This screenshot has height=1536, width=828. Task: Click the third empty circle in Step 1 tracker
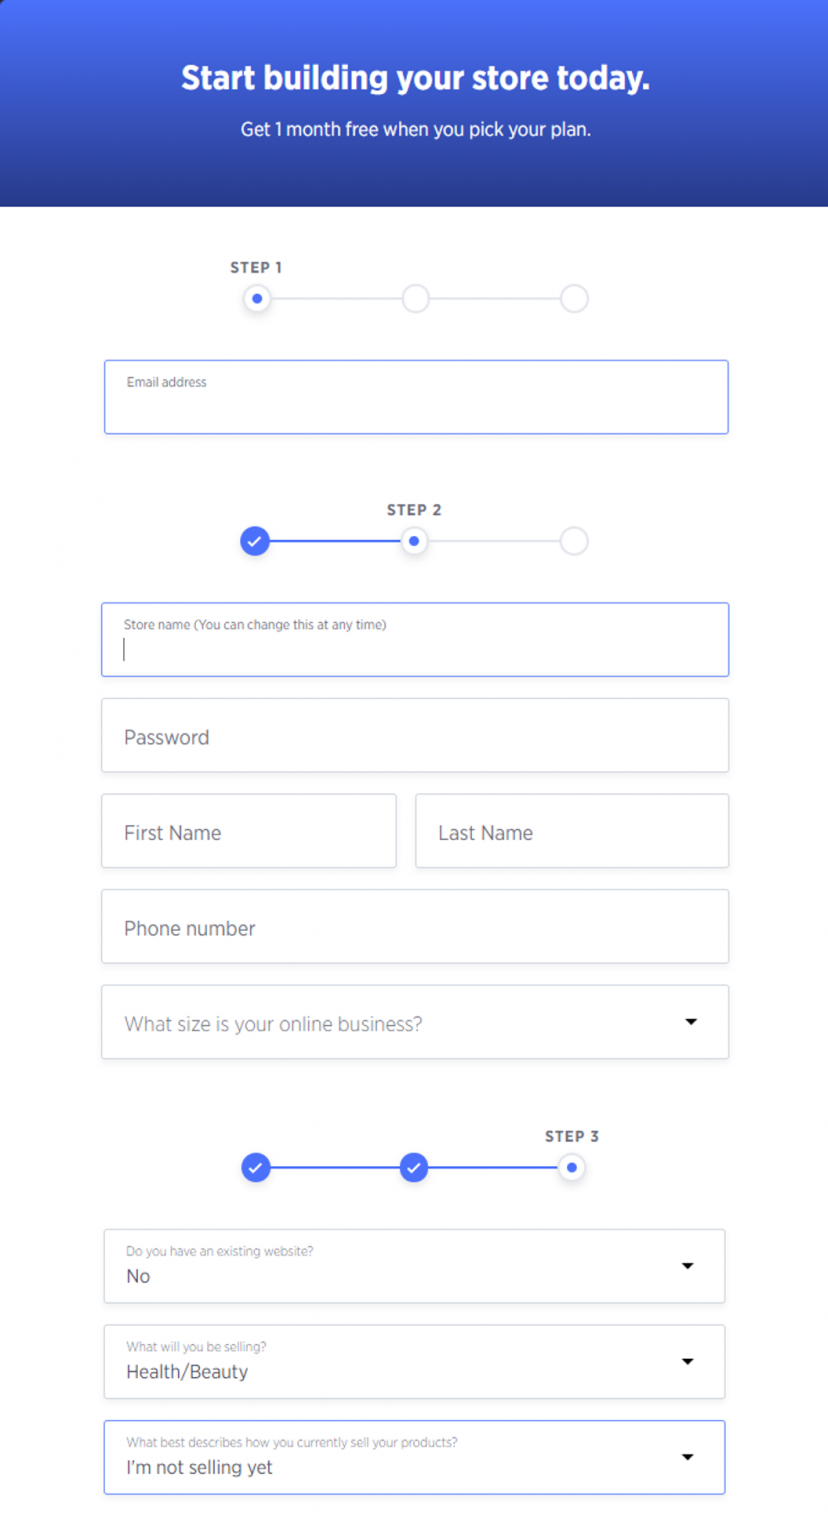tap(574, 298)
